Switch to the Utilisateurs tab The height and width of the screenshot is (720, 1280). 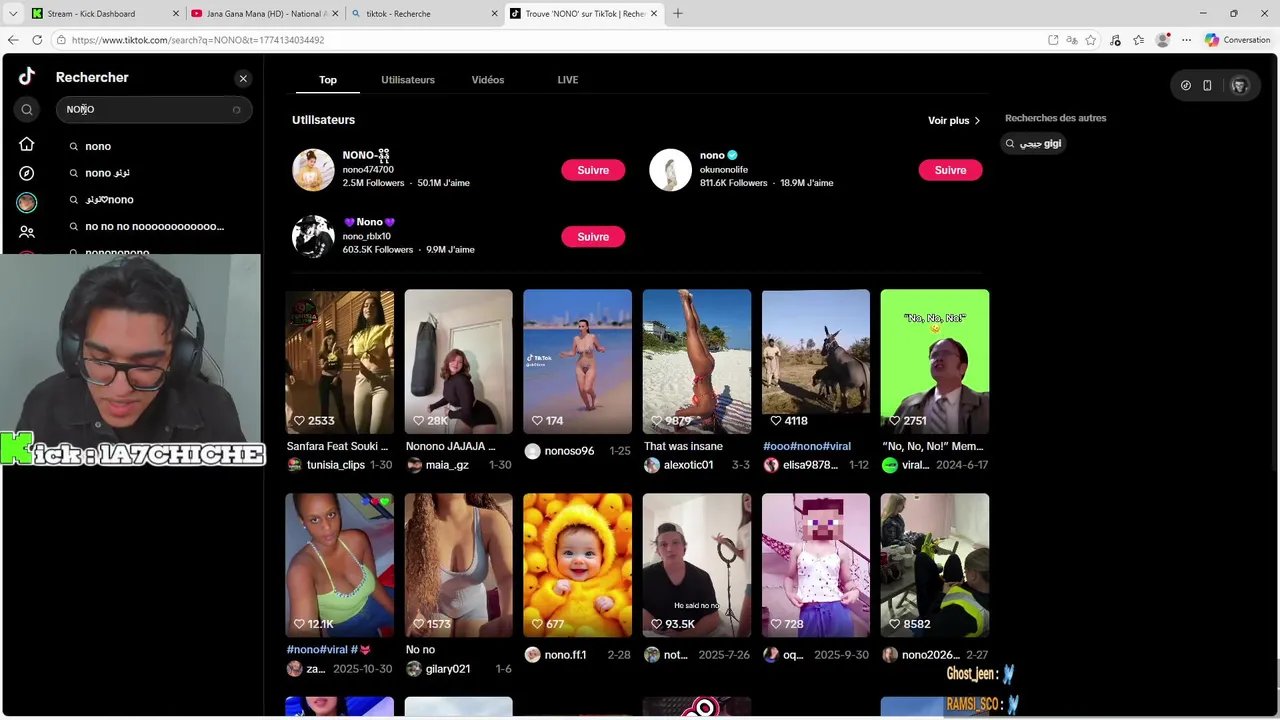point(408,80)
